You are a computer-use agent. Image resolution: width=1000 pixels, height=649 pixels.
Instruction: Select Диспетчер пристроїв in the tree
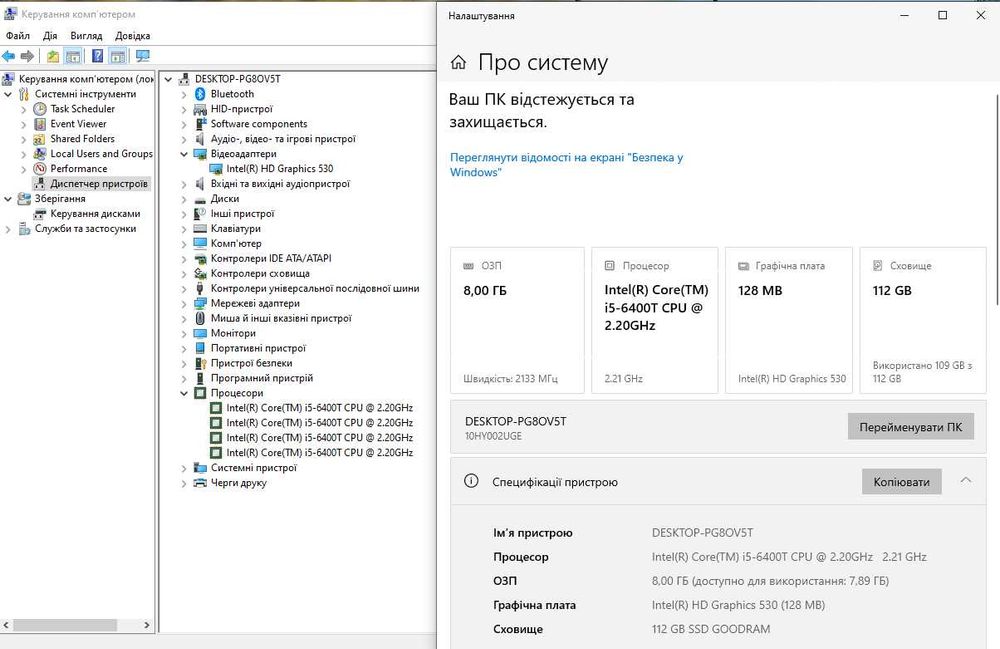tap(99, 184)
